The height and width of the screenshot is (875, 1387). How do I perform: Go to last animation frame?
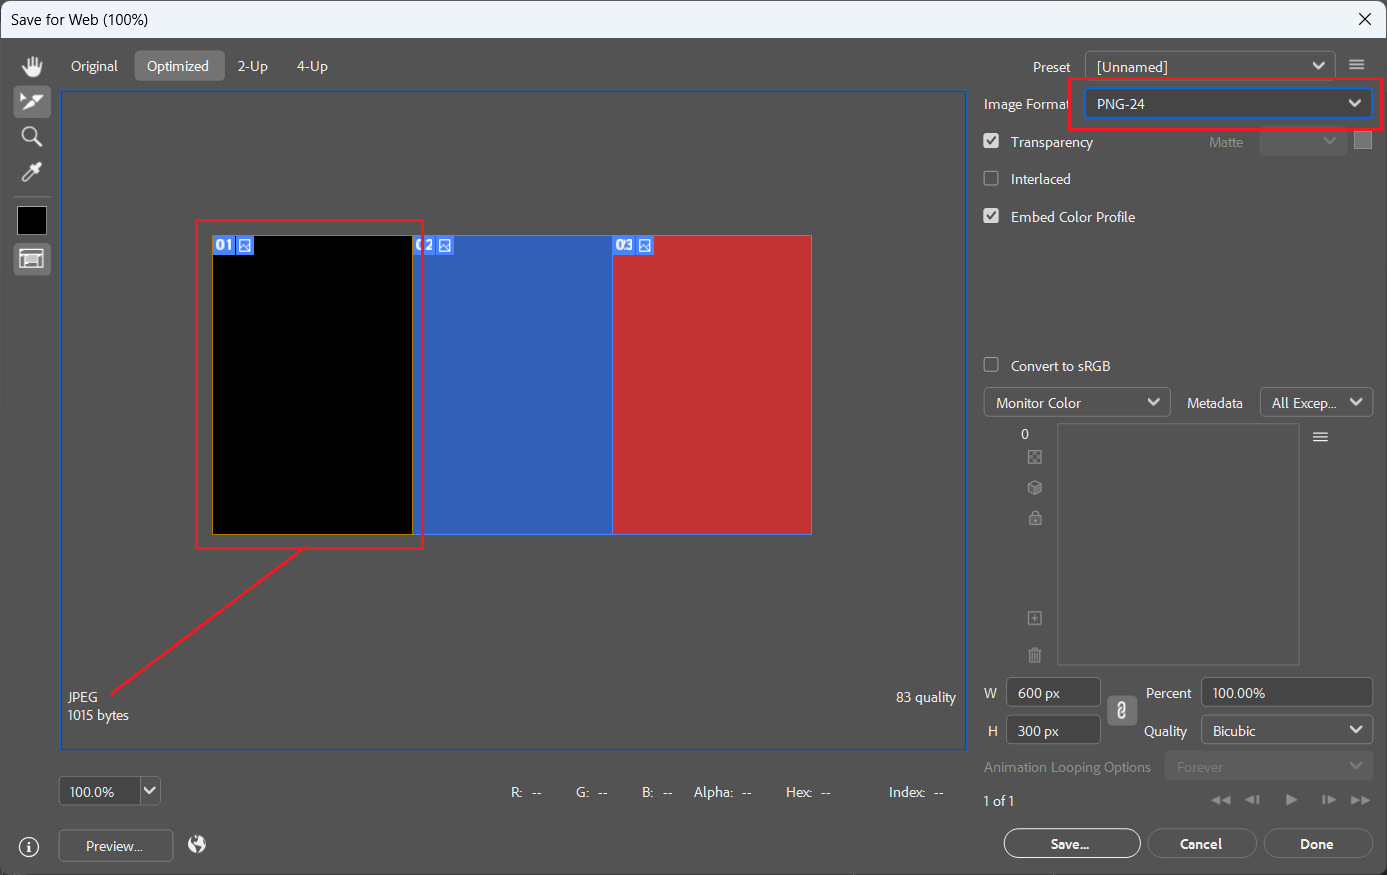(x=1360, y=800)
